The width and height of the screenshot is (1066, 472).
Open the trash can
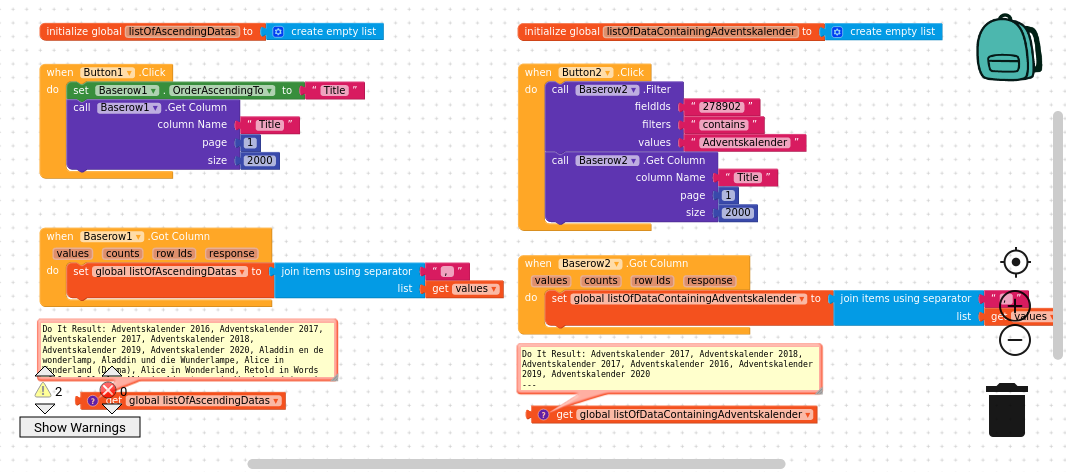click(1007, 410)
